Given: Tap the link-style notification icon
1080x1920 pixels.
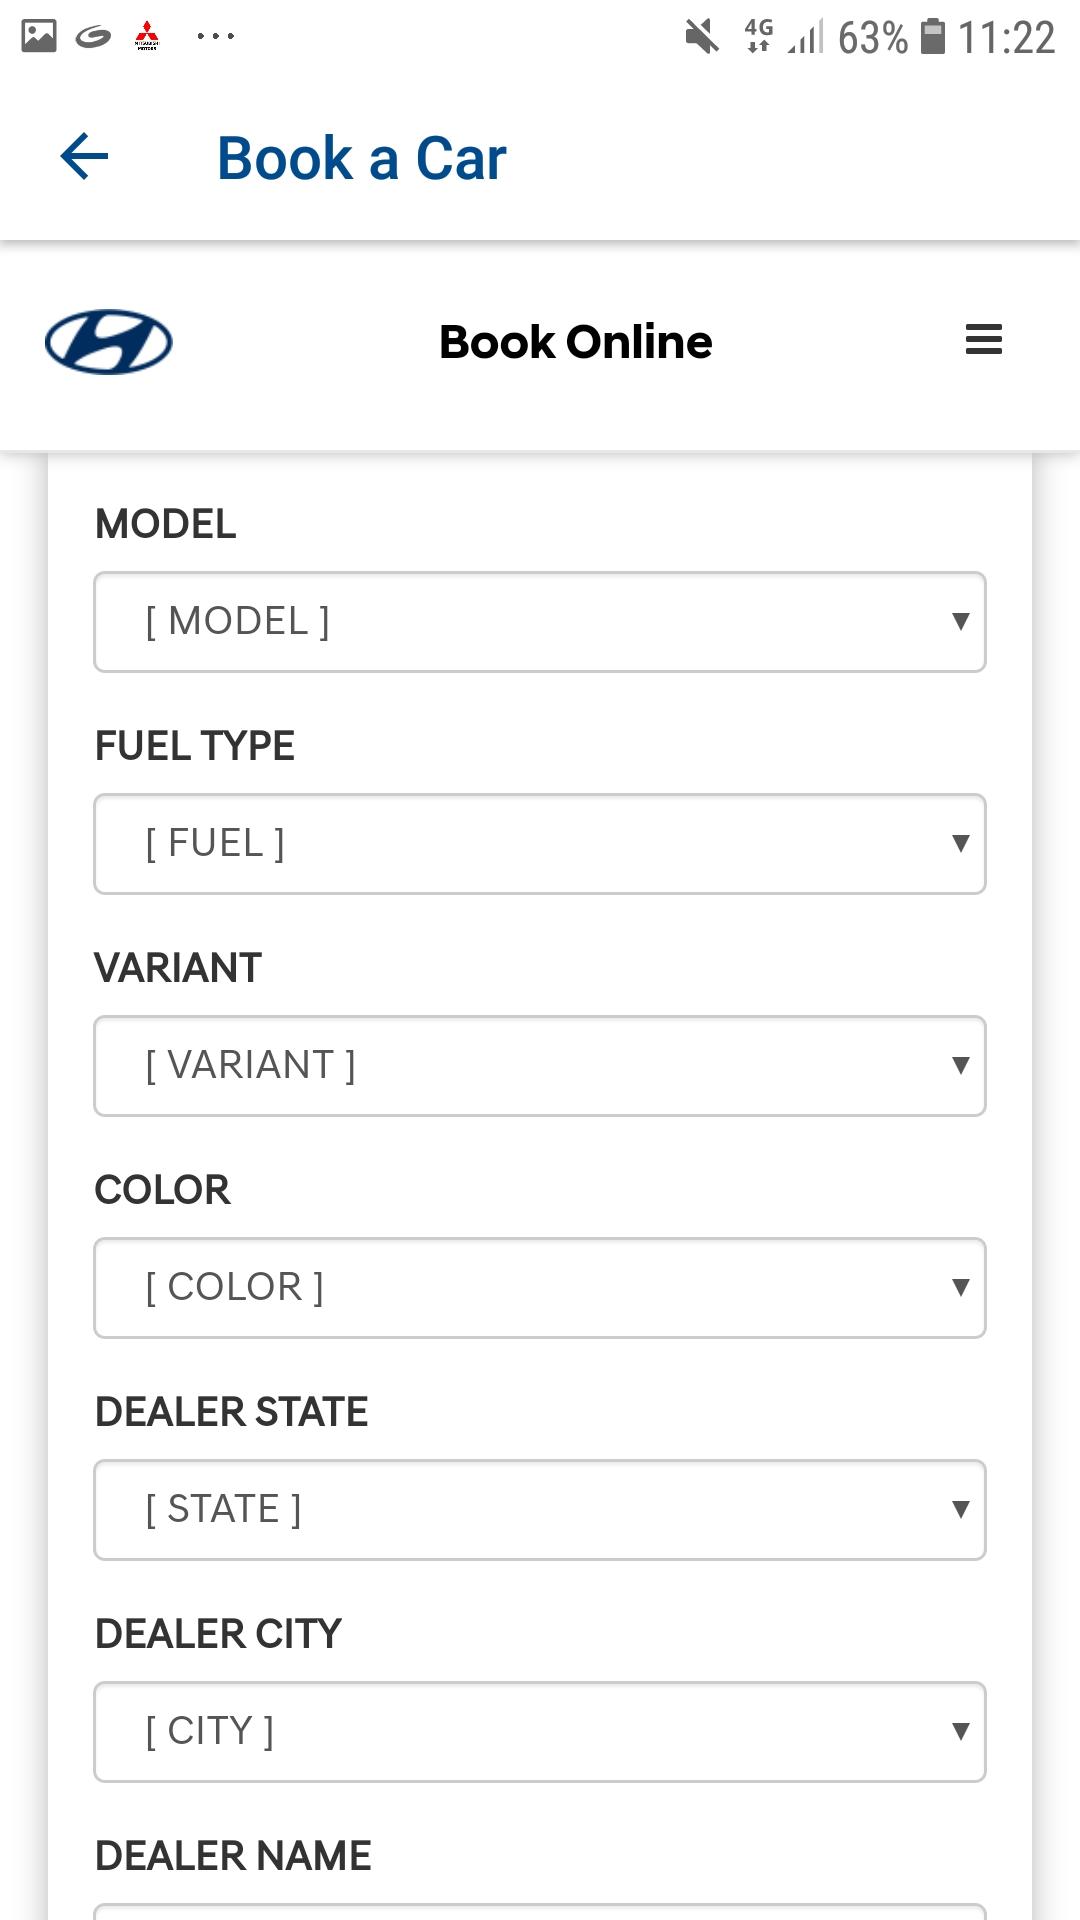Looking at the screenshot, I should [x=93, y=37].
